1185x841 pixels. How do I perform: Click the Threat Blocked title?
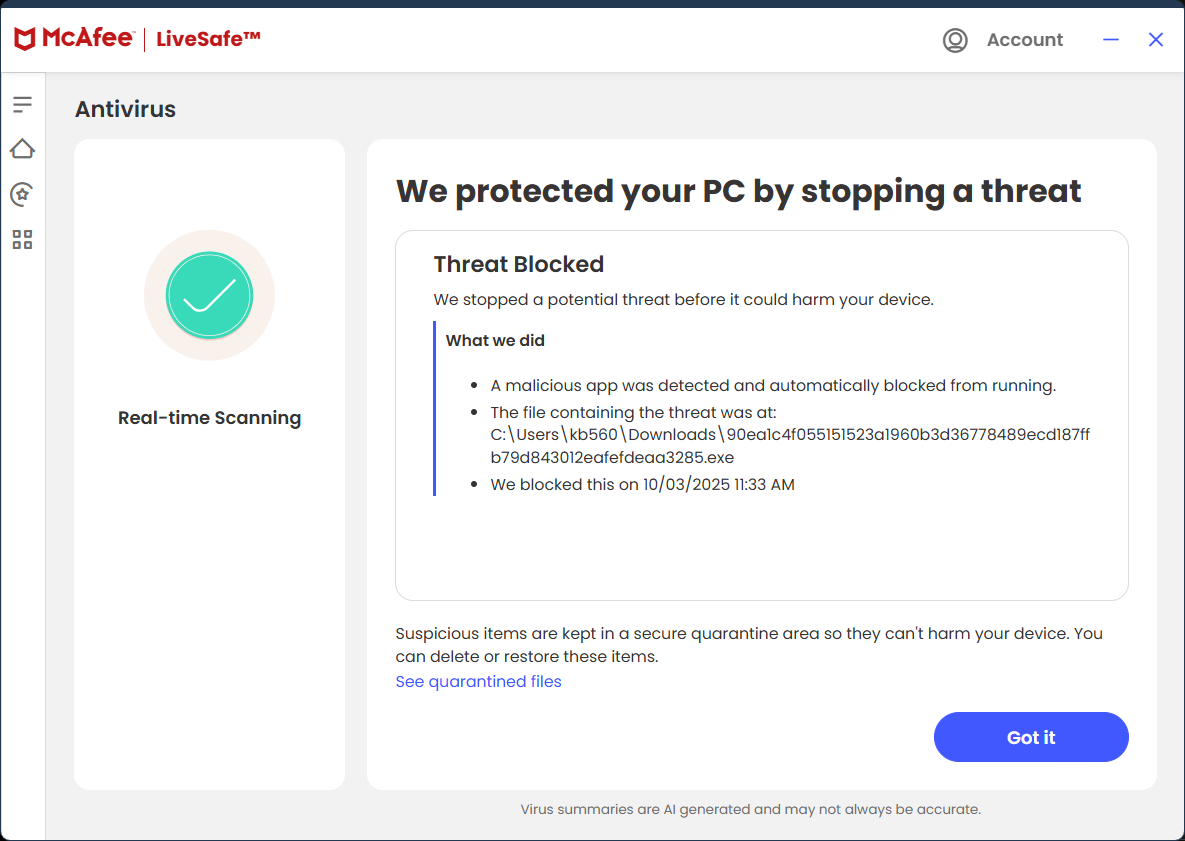518,265
